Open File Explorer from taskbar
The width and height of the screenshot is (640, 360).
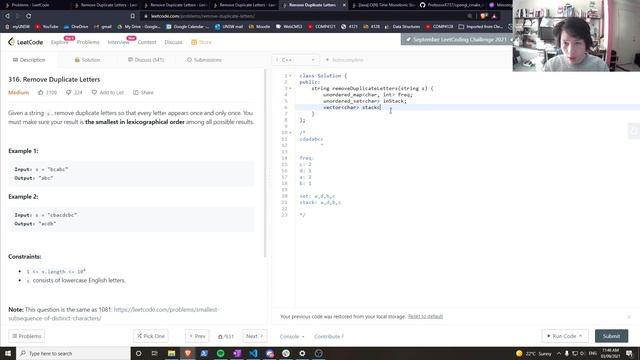point(171,353)
